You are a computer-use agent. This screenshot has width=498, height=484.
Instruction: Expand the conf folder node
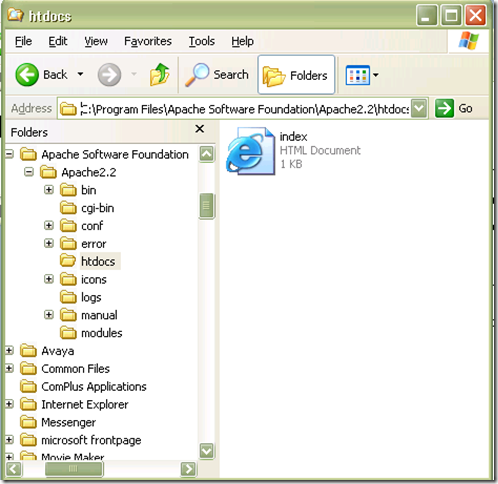[x=49, y=225]
